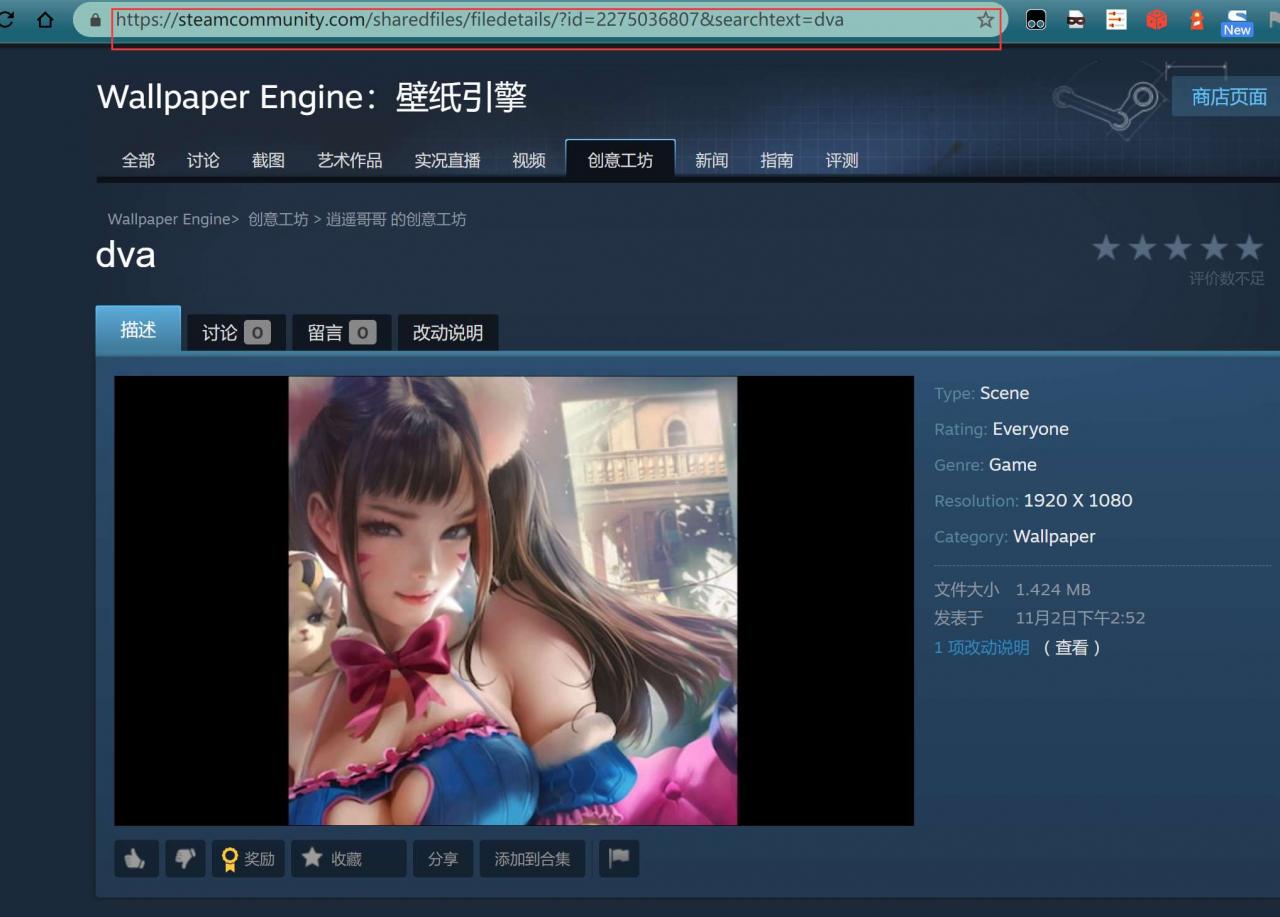Select the 截图 tab
Image resolution: width=1280 pixels, height=917 pixels.
[x=268, y=160]
